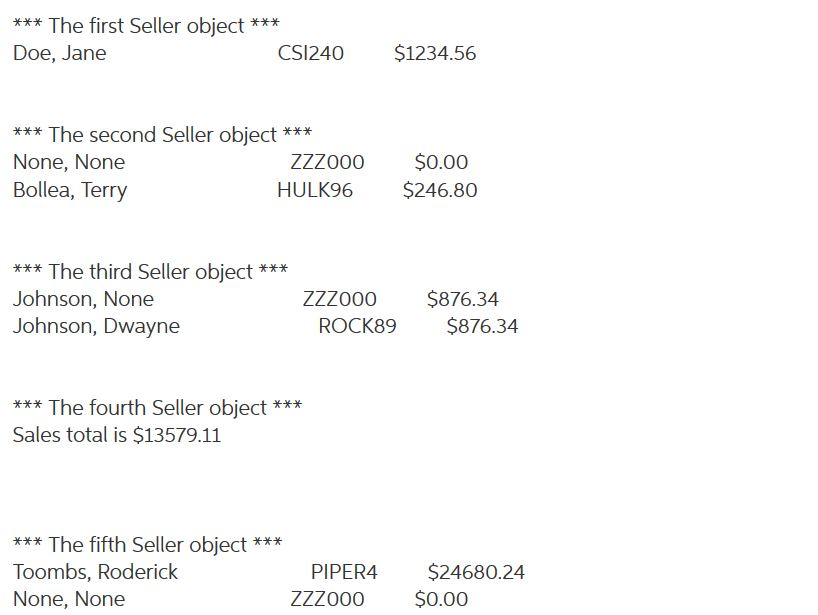Screen dimensions: 818x615
Task: Click the first Seller object heading
Action: pyautogui.click(x=146, y=26)
